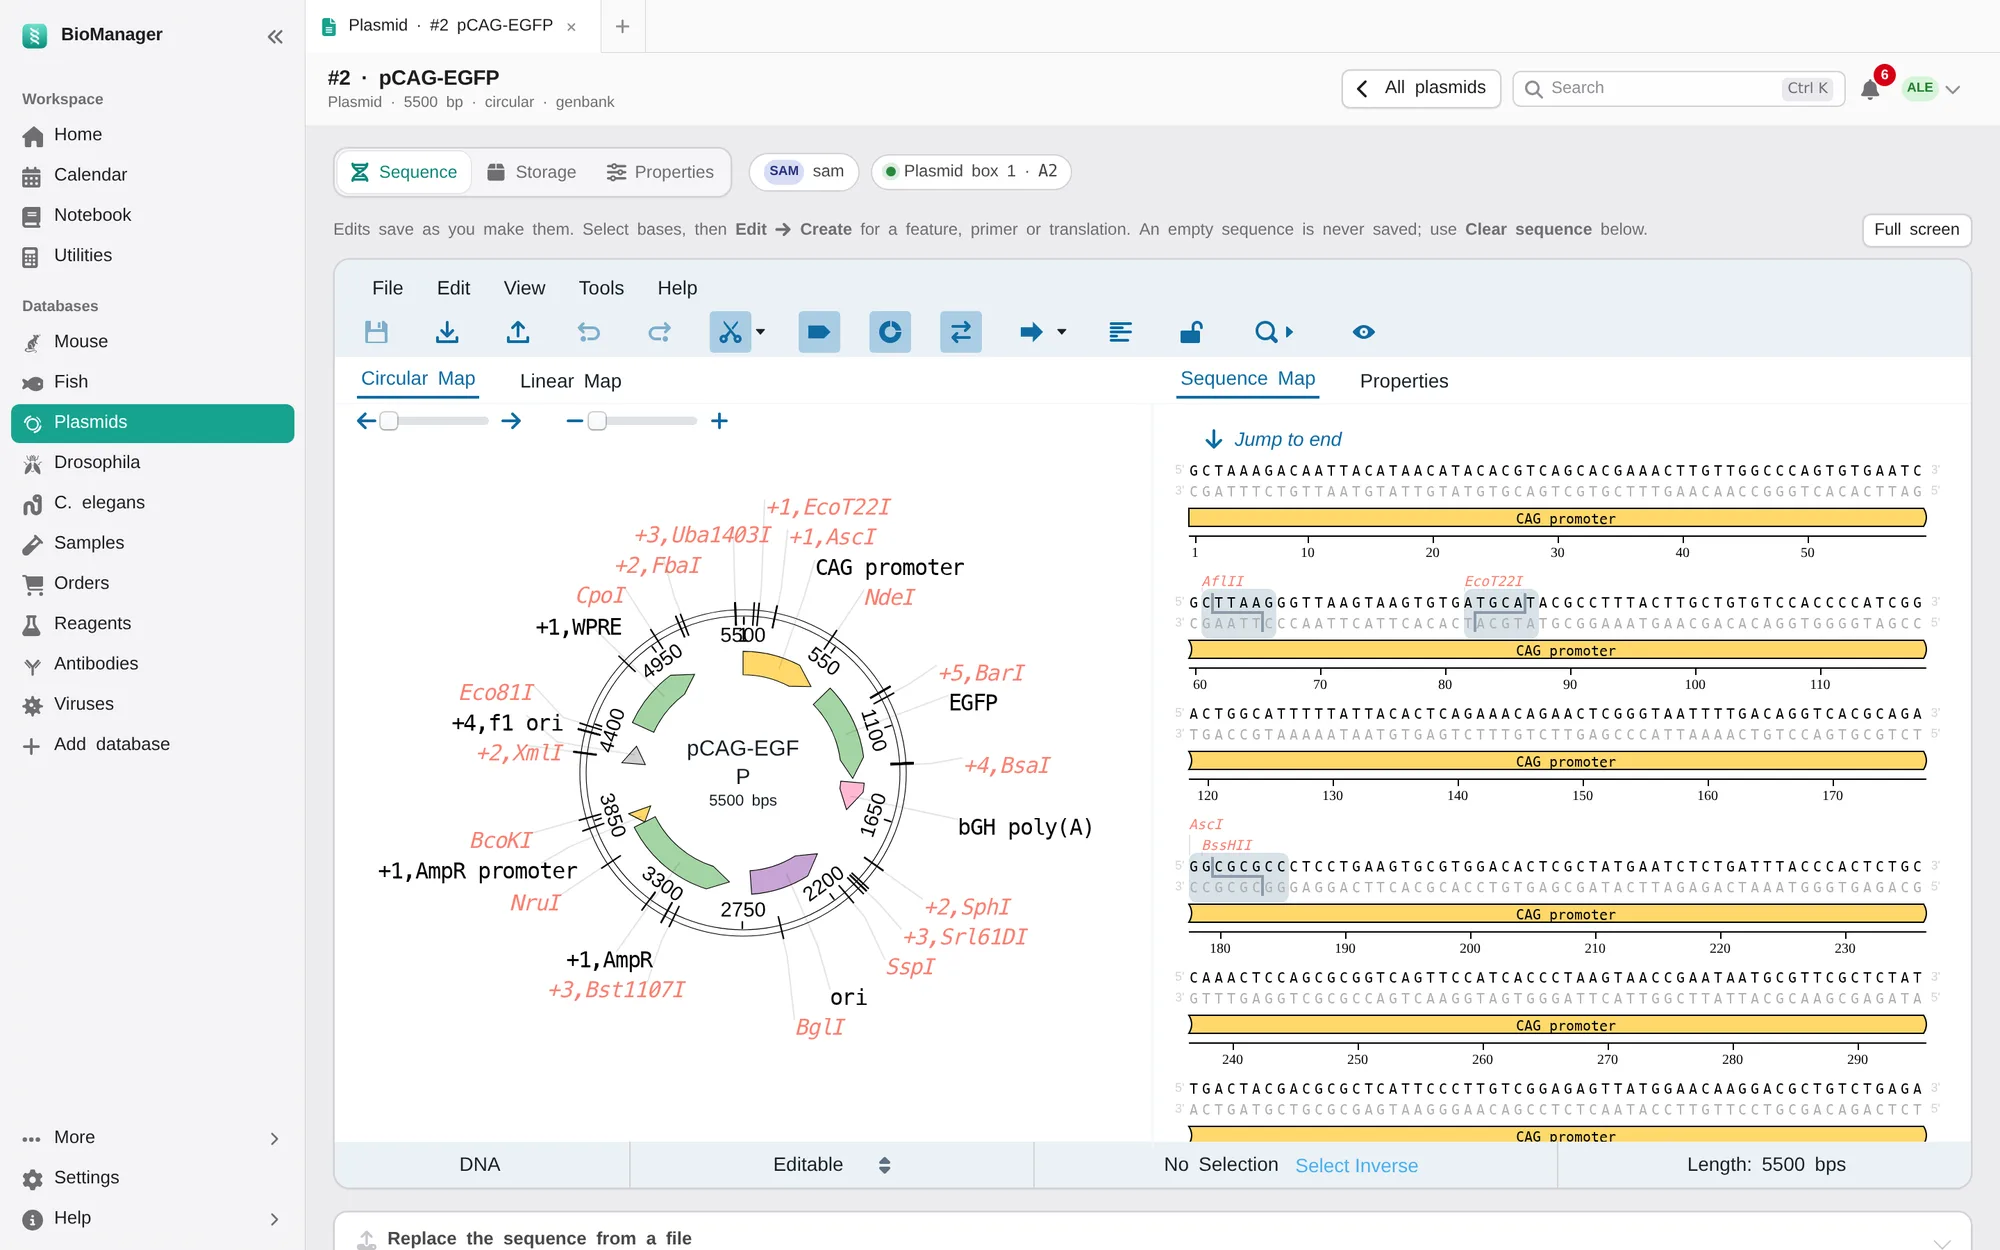
Task: Click the download sequence icon
Action: pos(447,332)
